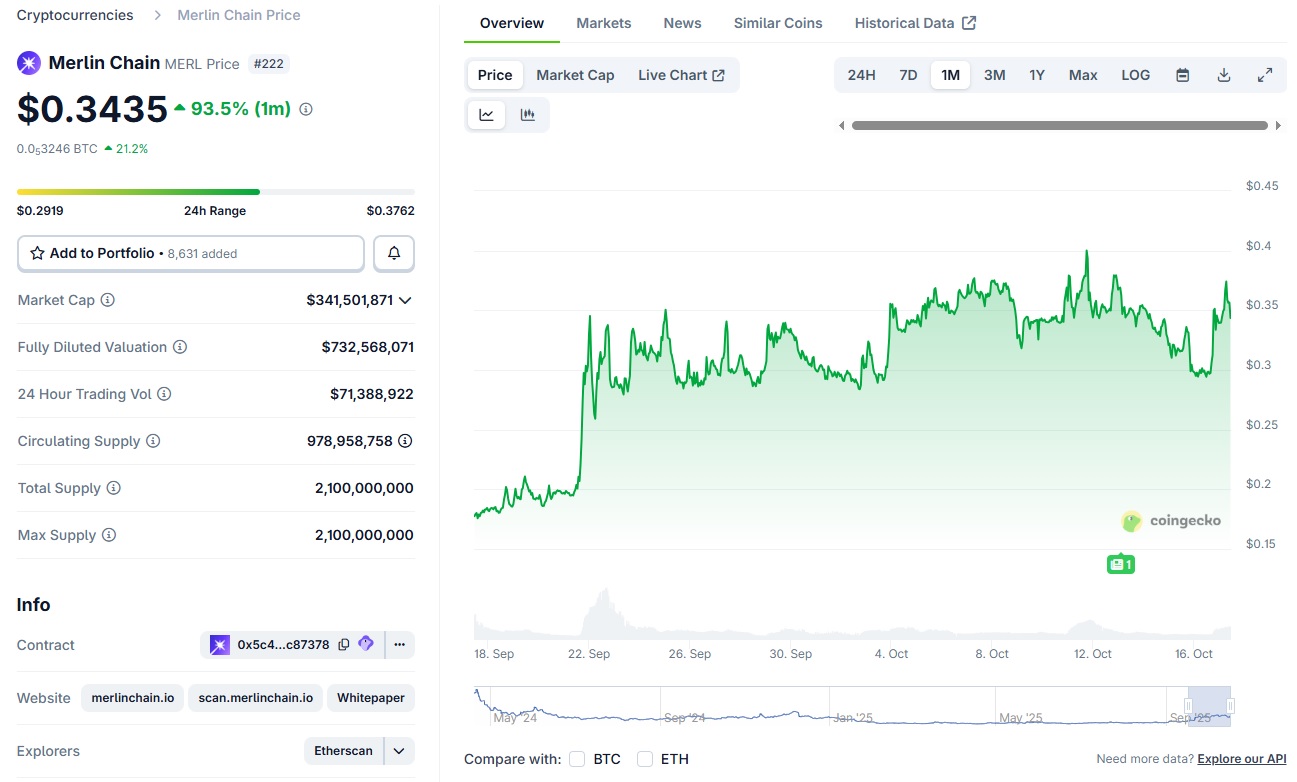Open the calendar date range picker
The image size is (1297, 782).
(1183, 75)
